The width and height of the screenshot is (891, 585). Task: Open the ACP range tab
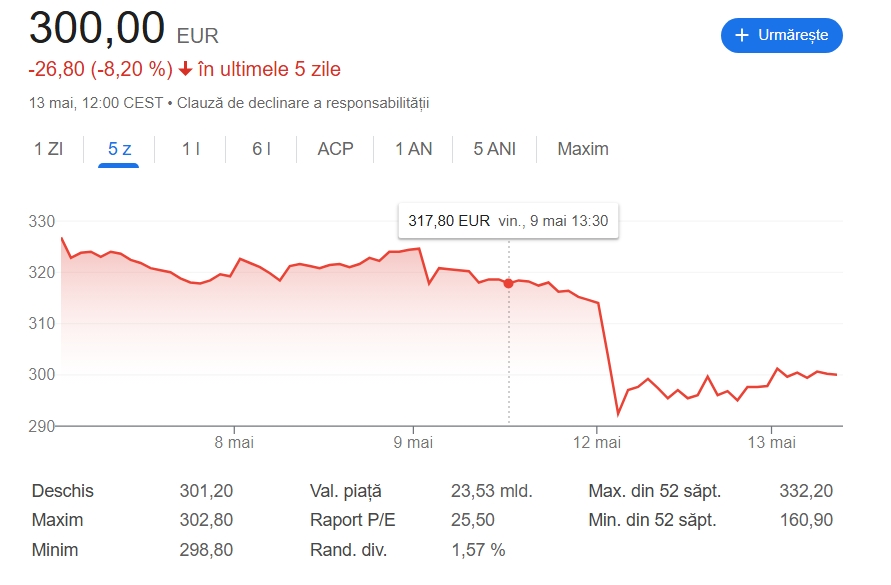[335, 149]
